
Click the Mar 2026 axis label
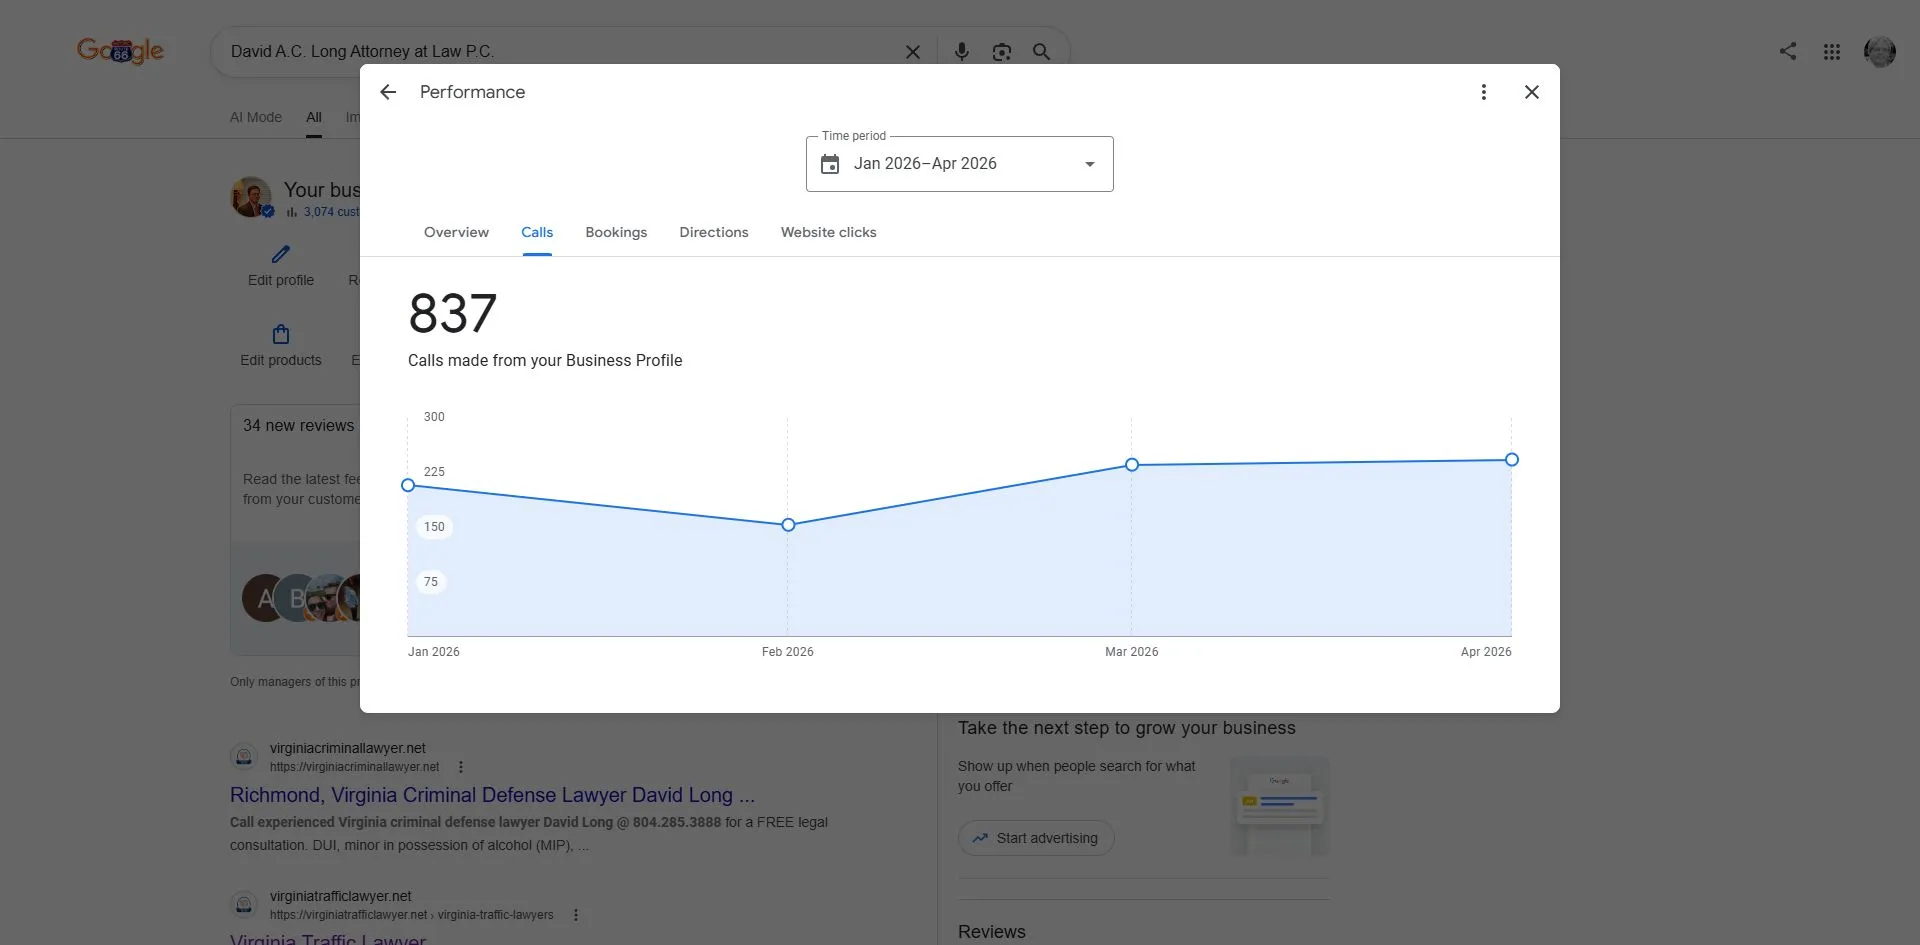1132,652
